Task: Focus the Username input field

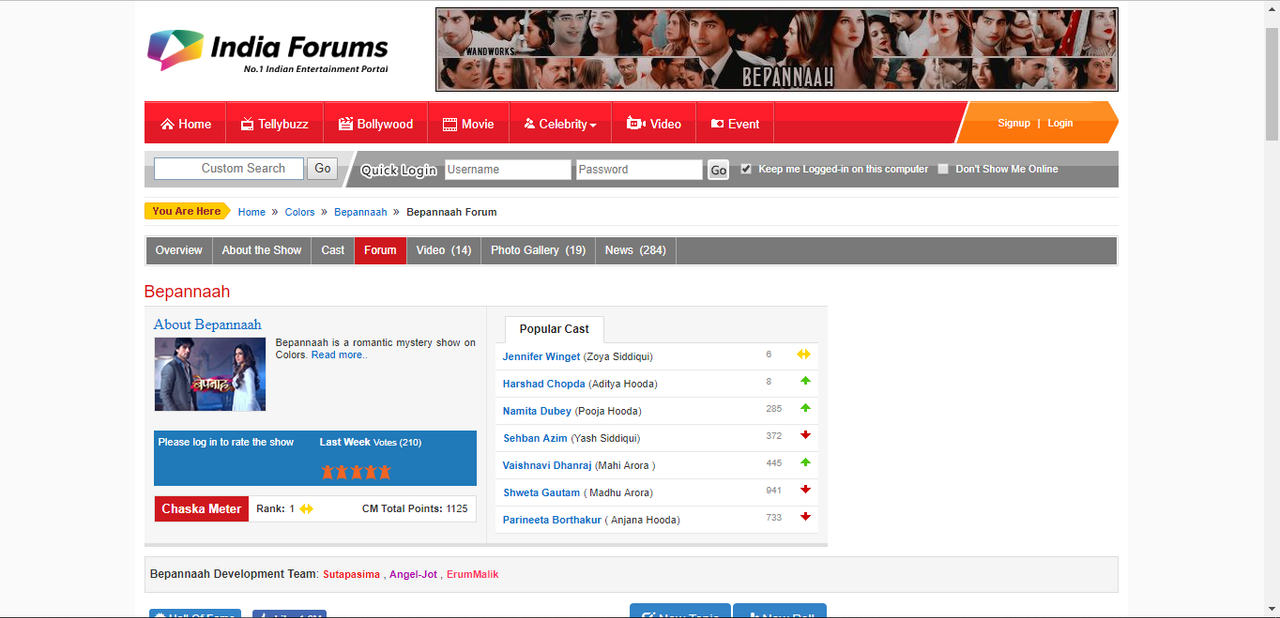Action: [x=508, y=170]
